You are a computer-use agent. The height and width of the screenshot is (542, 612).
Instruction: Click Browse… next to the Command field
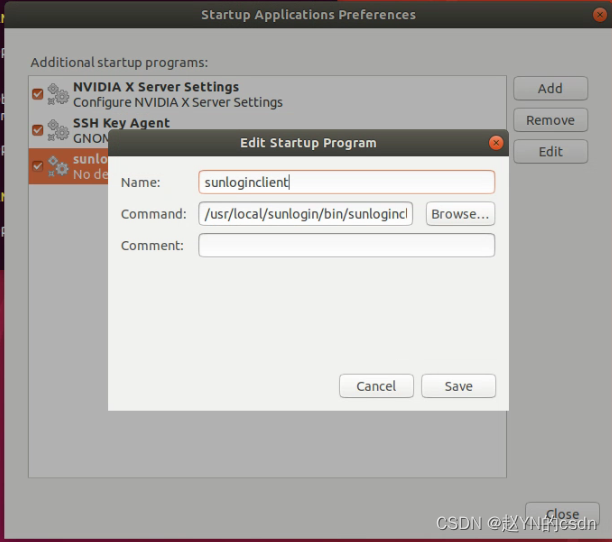coord(460,214)
